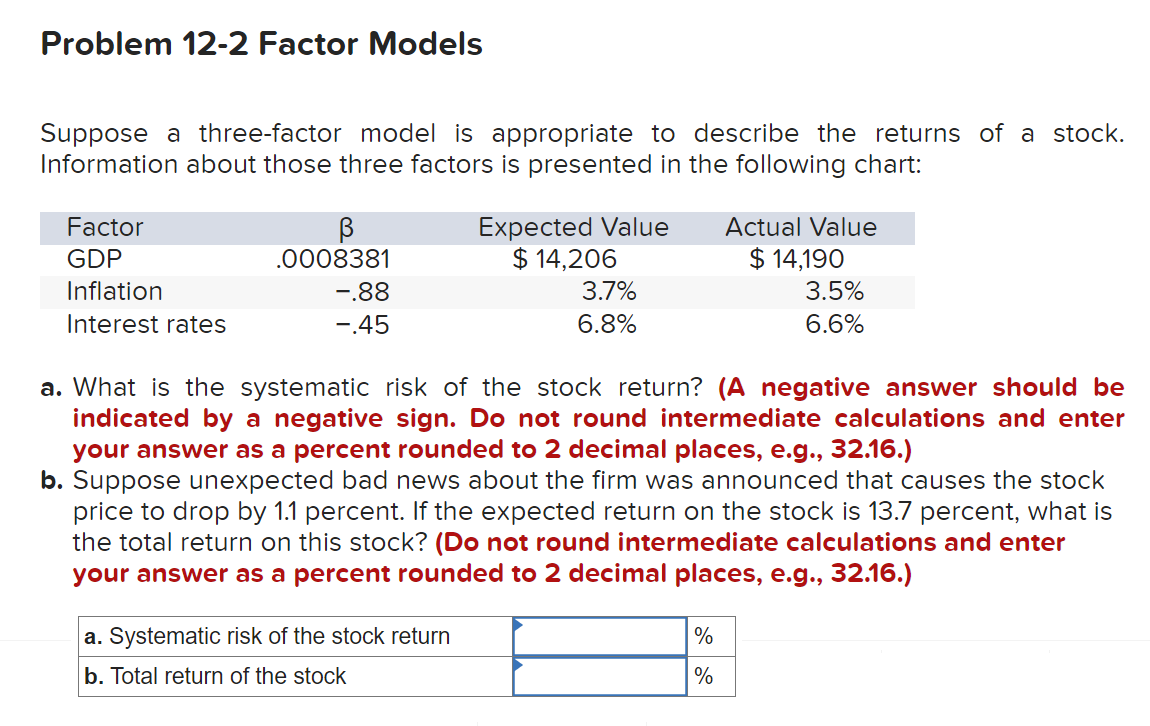Select the $14,206 expected GDP value
The width and height of the screenshot is (1150, 726).
pyautogui.click(x=567, y=259)
